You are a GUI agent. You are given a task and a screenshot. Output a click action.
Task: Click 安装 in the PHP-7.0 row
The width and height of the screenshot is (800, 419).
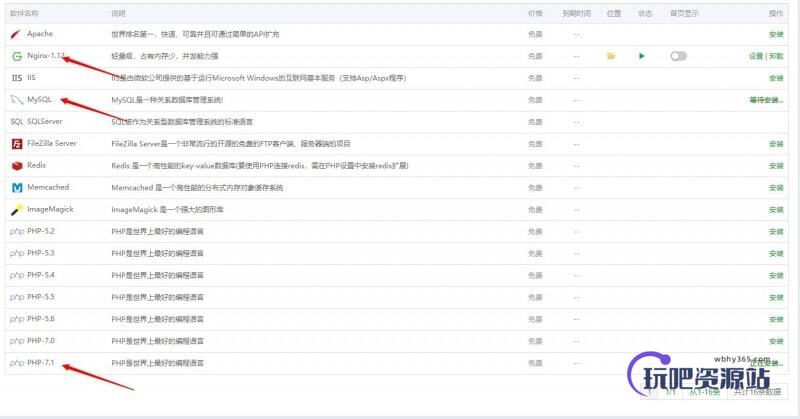[x=776, y=341]
